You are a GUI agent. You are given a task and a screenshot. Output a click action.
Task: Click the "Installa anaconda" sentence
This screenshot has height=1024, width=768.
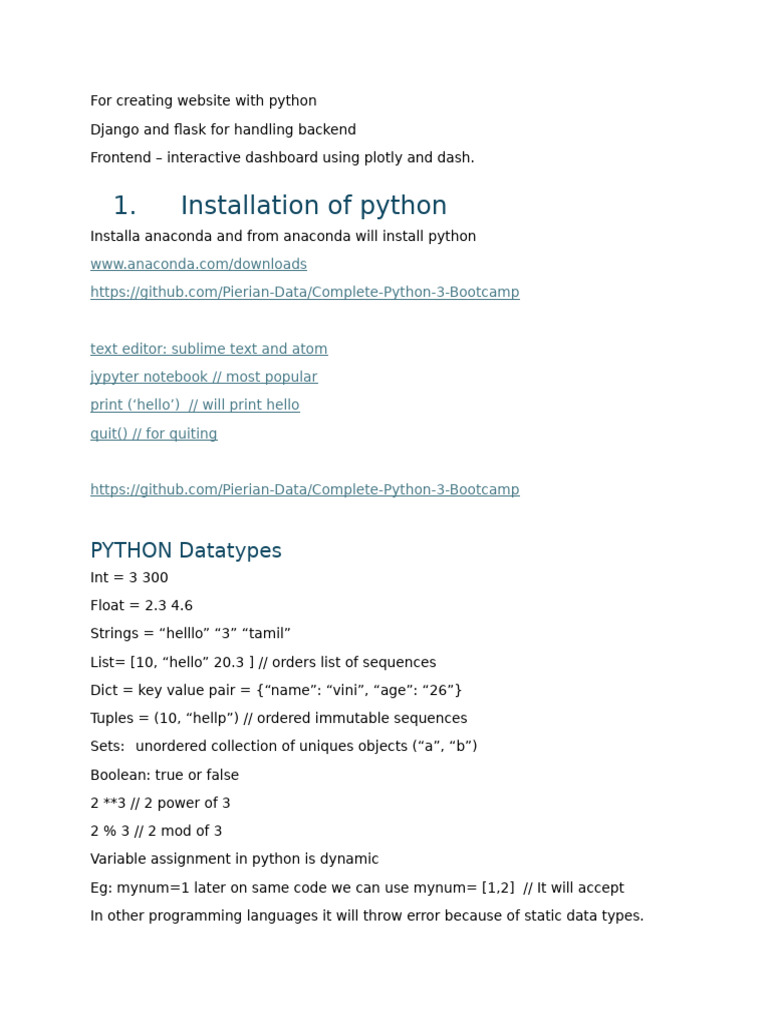pyautogui.click(x=282, y=236)
